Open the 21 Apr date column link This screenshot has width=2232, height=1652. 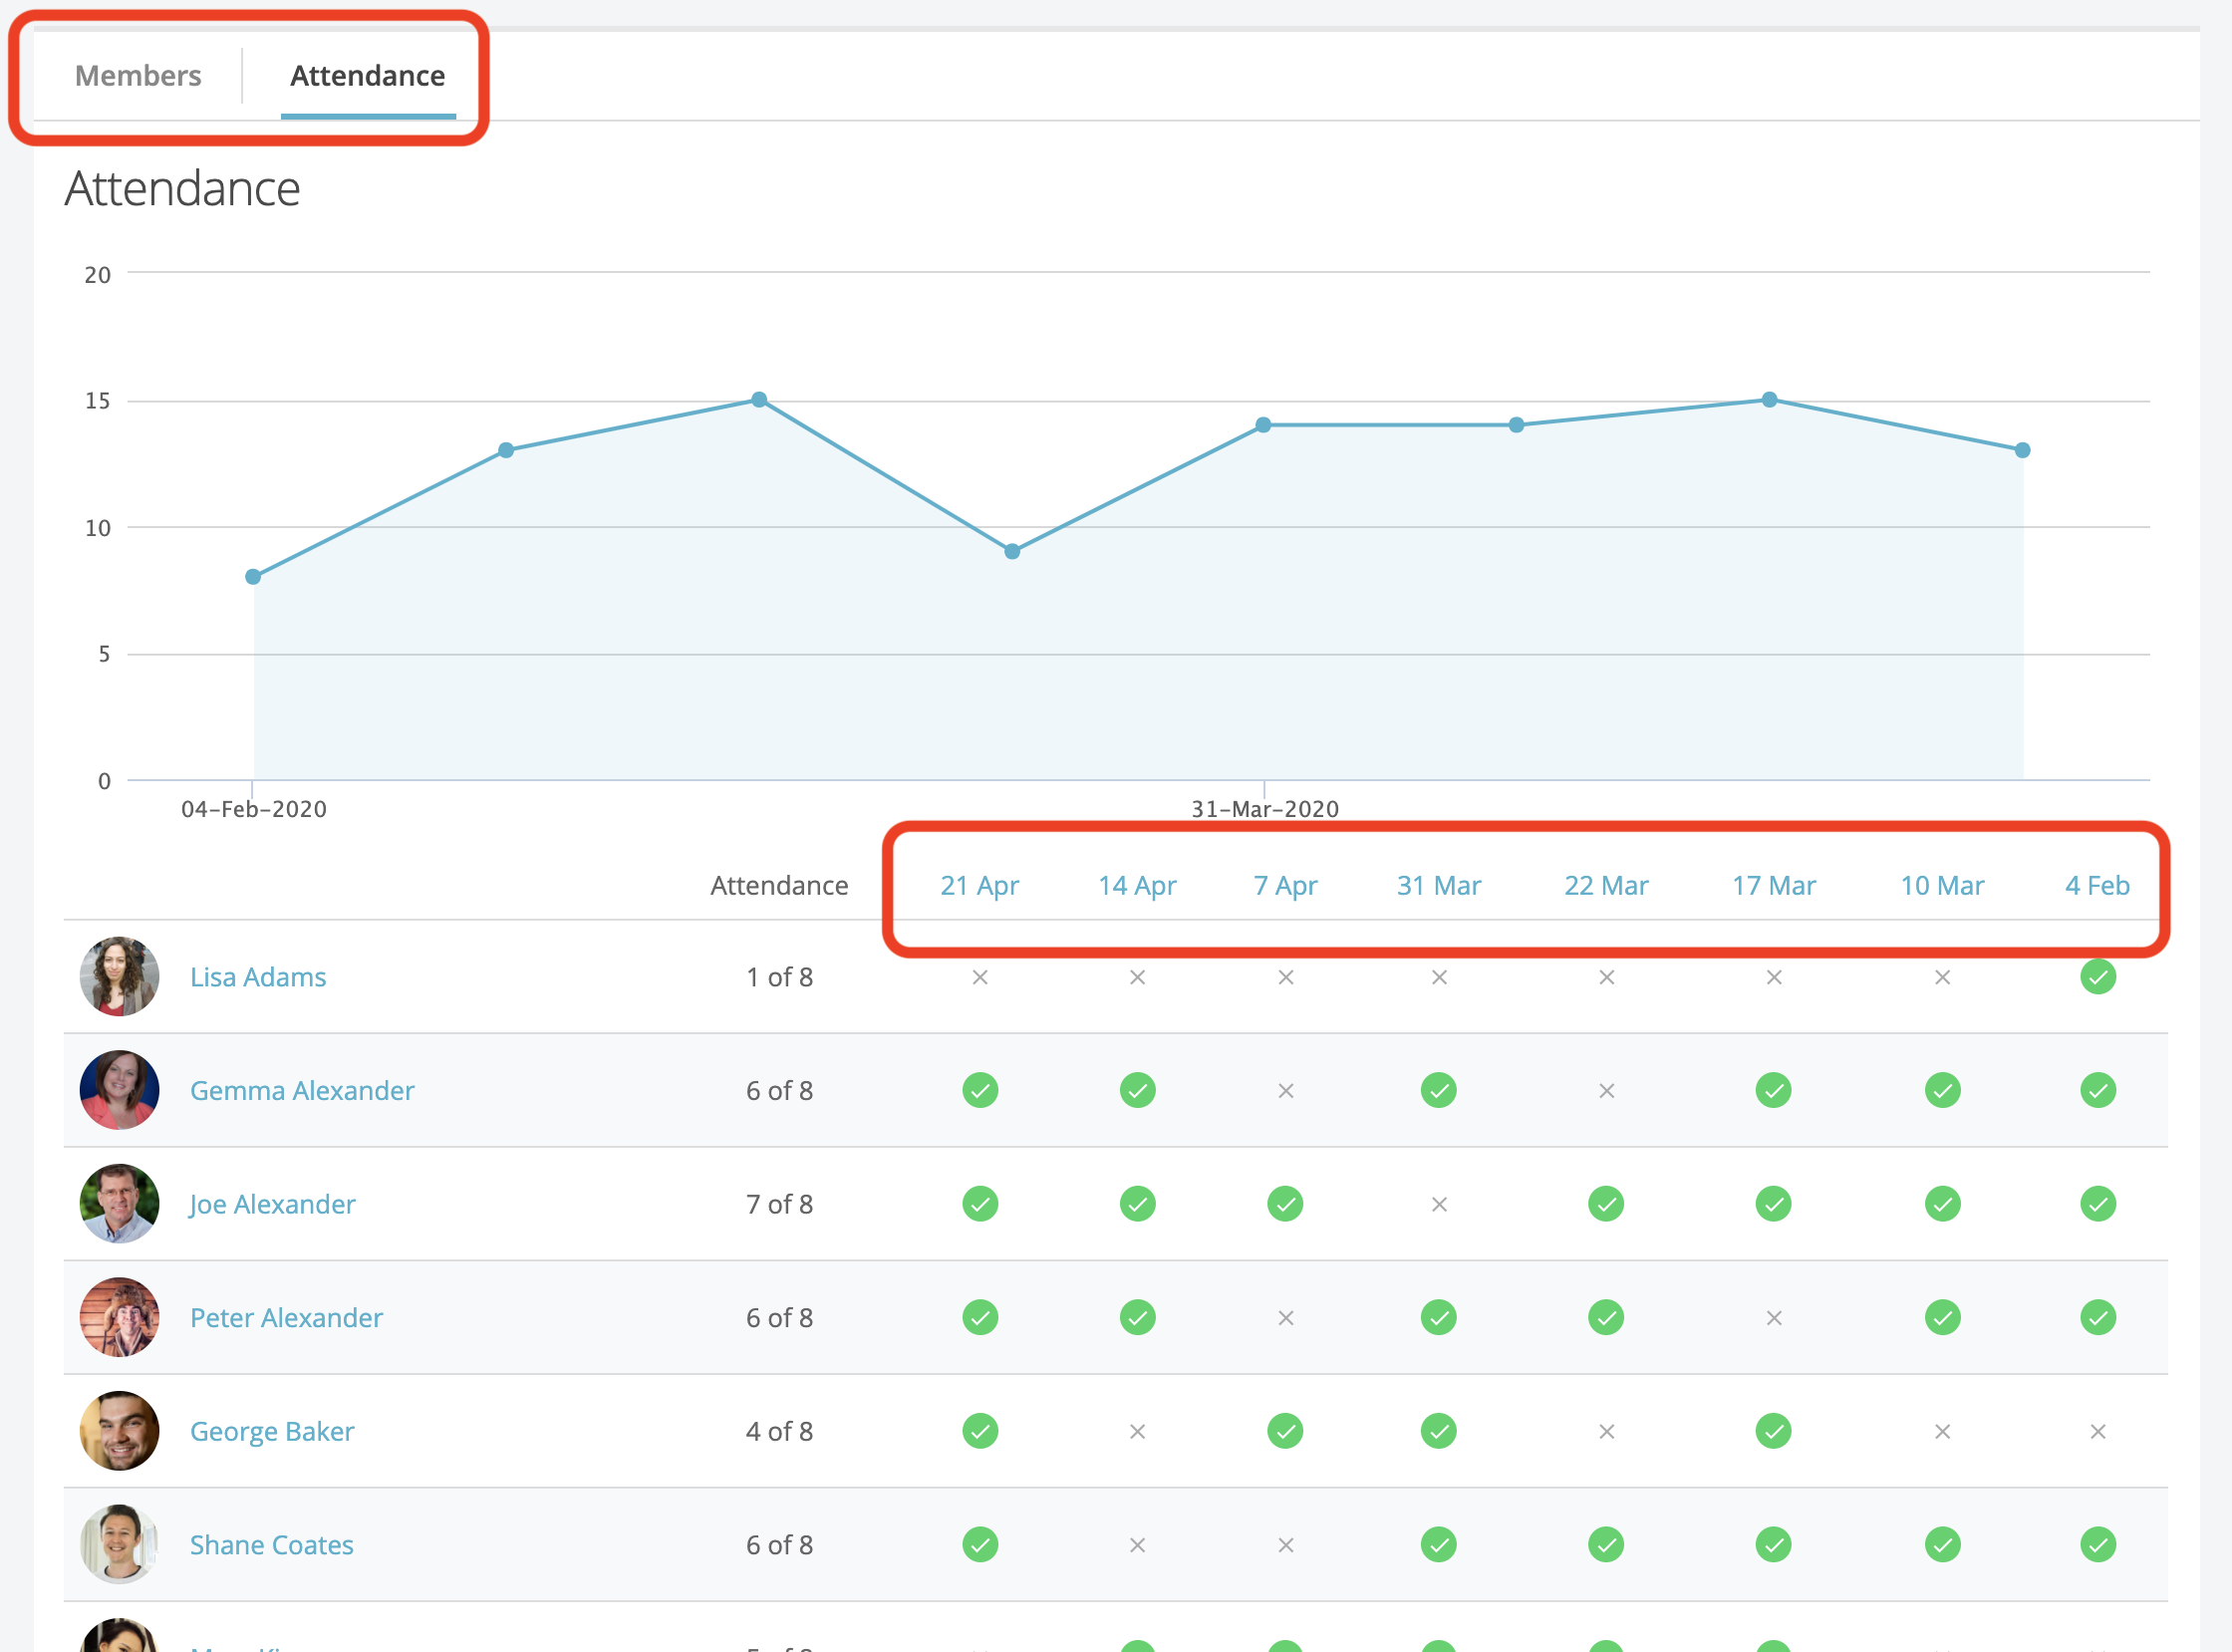[x=979, y=886]
